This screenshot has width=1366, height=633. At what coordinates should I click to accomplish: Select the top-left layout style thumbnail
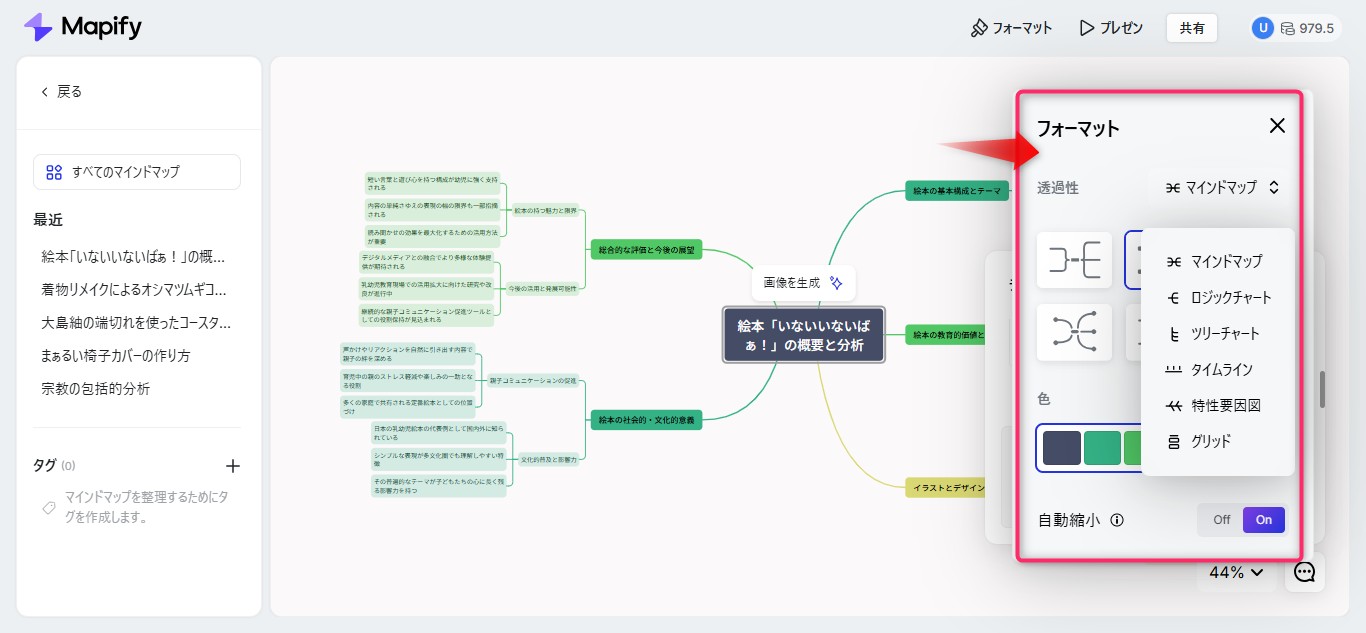point(1074,261)
